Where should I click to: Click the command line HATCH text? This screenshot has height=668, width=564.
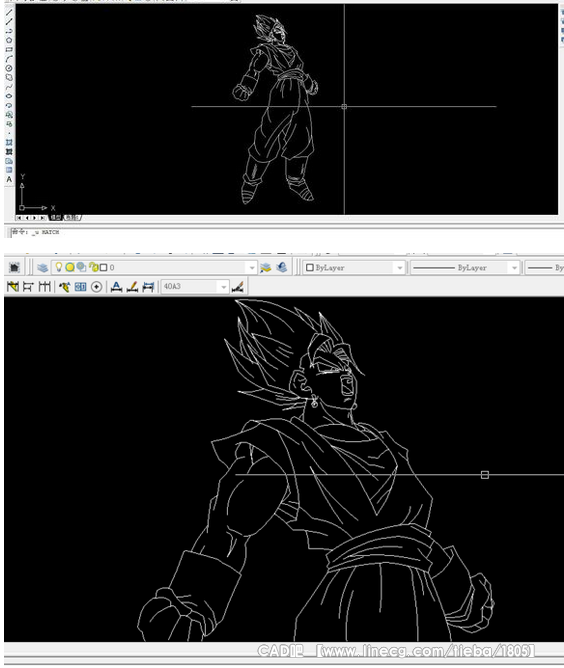tap(50, 232)
